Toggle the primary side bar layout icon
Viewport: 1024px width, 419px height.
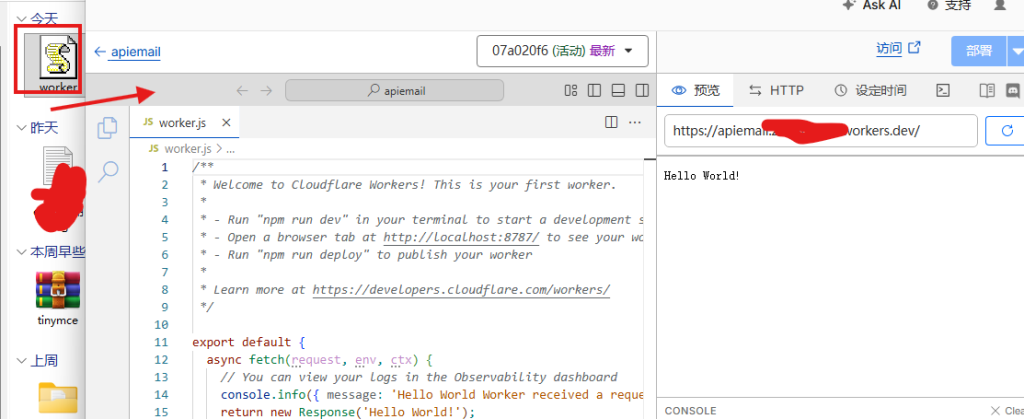point(594,91)
